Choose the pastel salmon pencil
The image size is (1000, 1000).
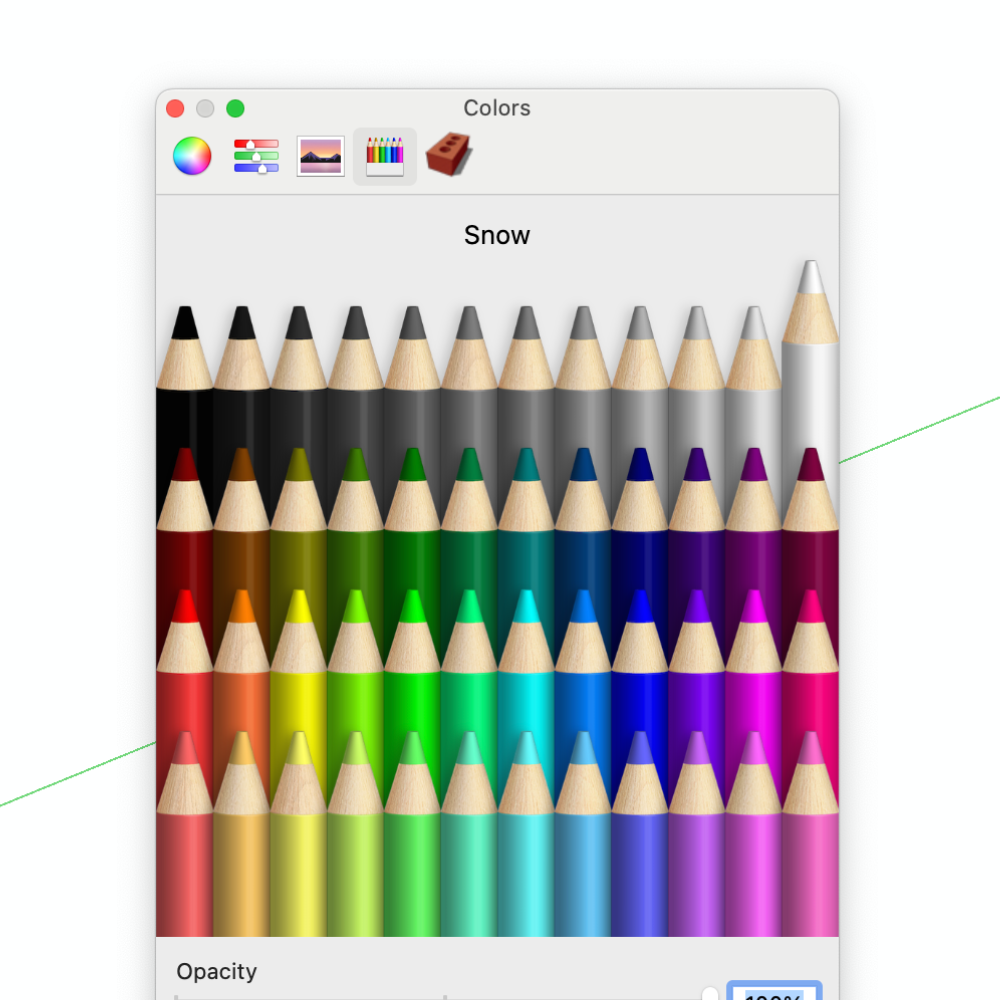pos(185,833)
